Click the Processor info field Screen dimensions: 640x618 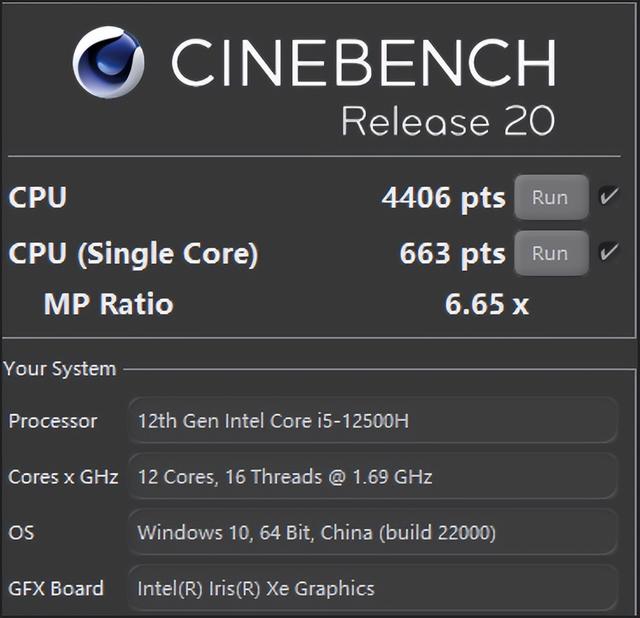pos(373,420)
